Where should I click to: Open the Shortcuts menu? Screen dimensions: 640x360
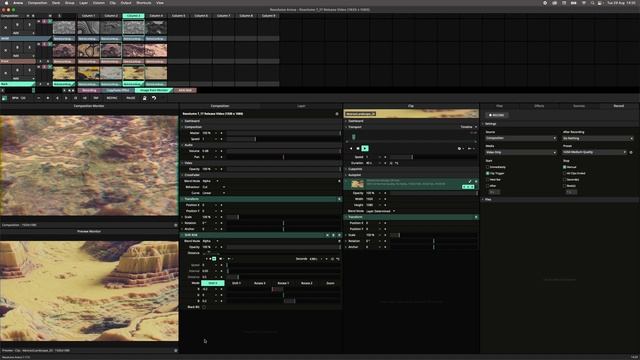pyautogui.click(x=144, y=3)
